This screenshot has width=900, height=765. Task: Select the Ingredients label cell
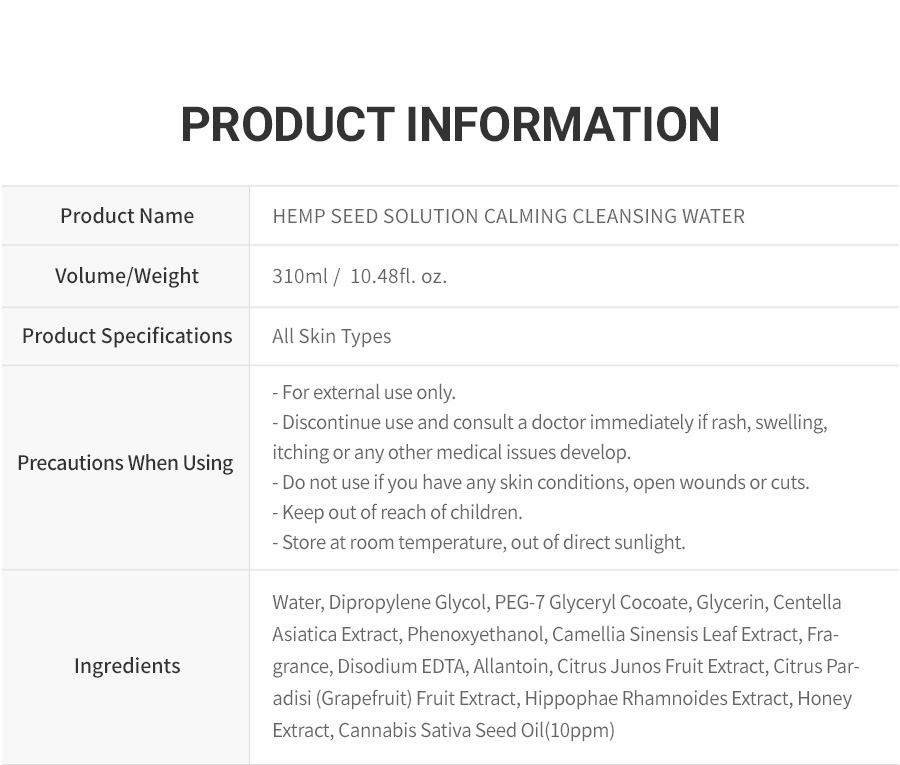[x=126, y=666]
